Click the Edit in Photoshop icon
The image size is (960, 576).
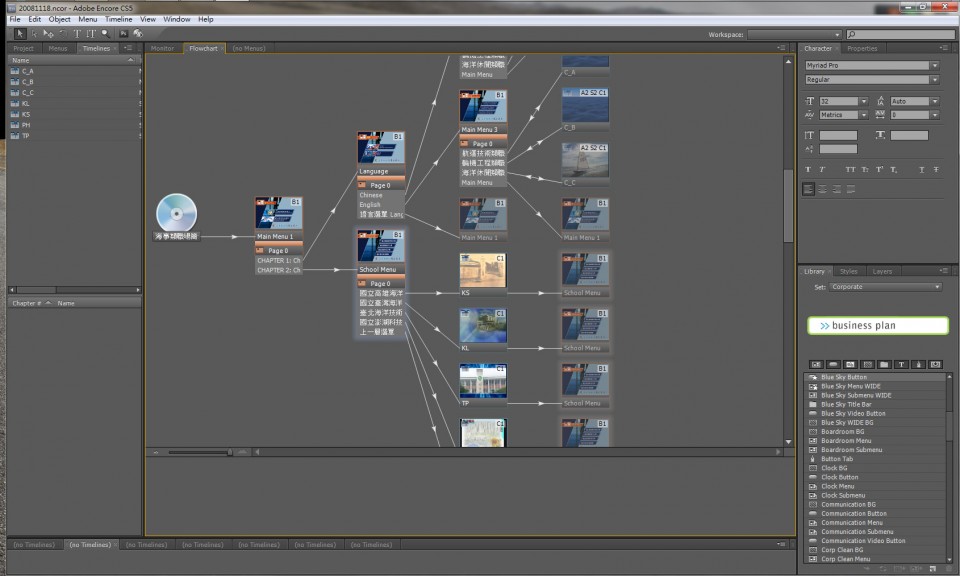pos(123,33)
